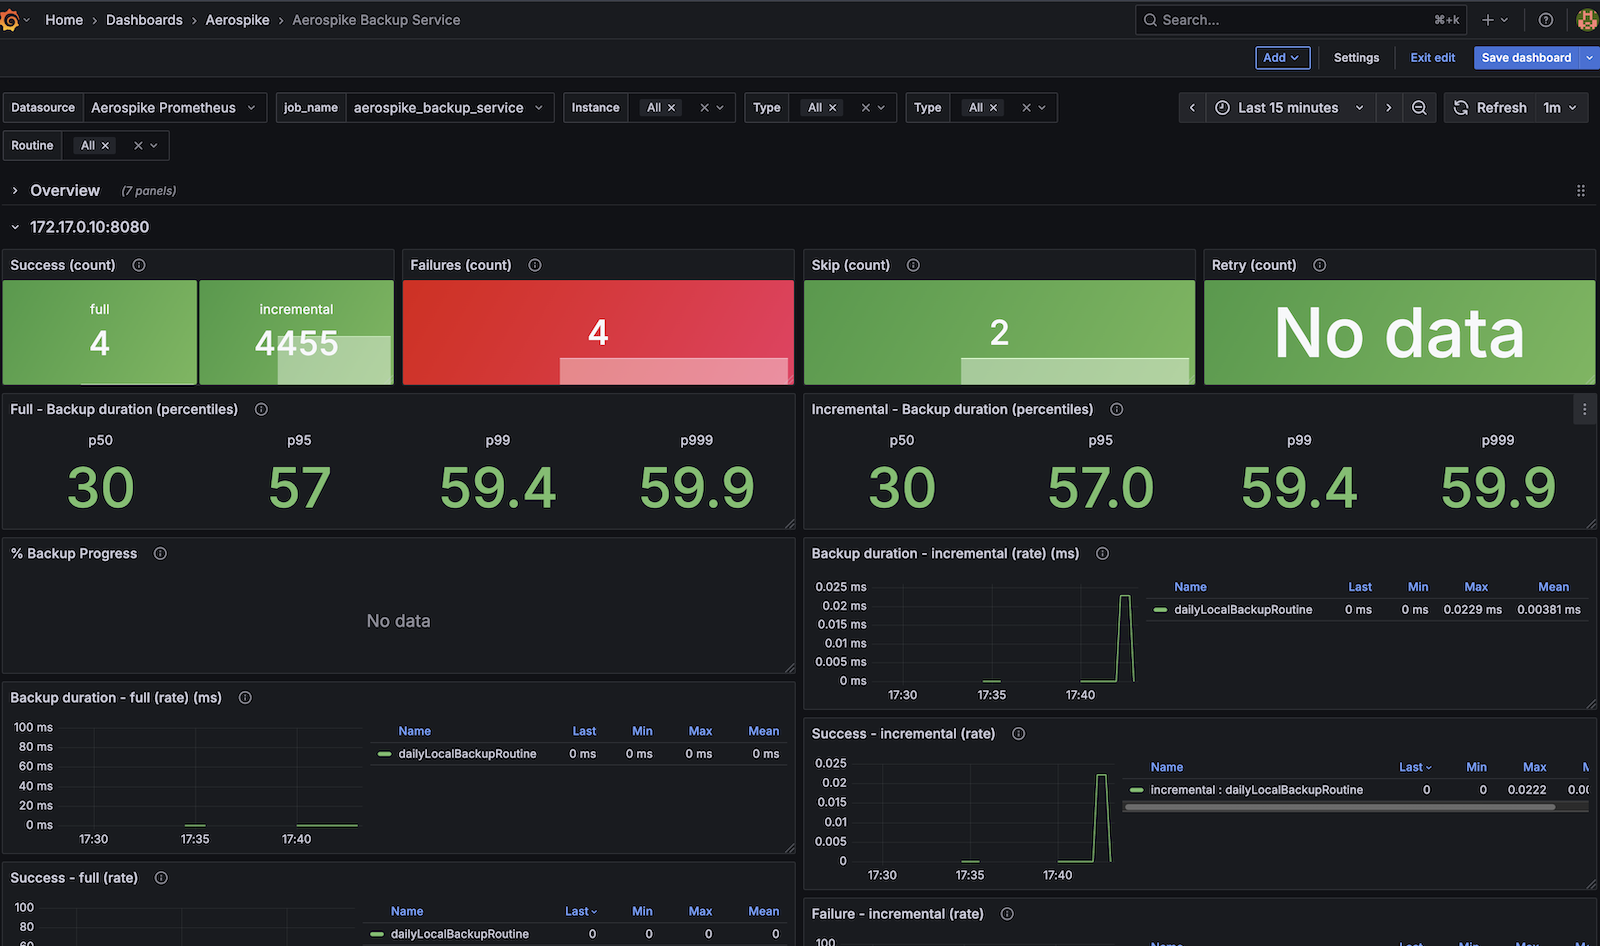Screen dimensions: 1600x946
Task: Expand the Overview row
Action: click(x=64, y=191)
